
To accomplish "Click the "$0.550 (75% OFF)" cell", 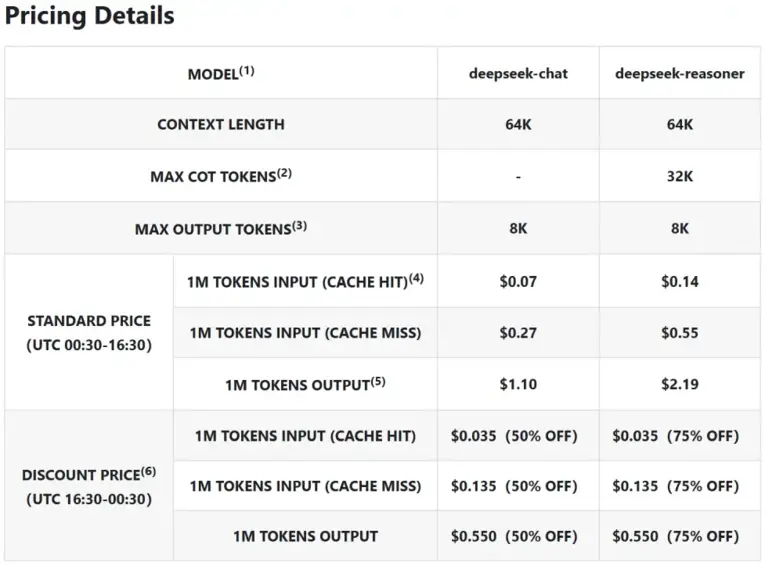I will (680, 536).
